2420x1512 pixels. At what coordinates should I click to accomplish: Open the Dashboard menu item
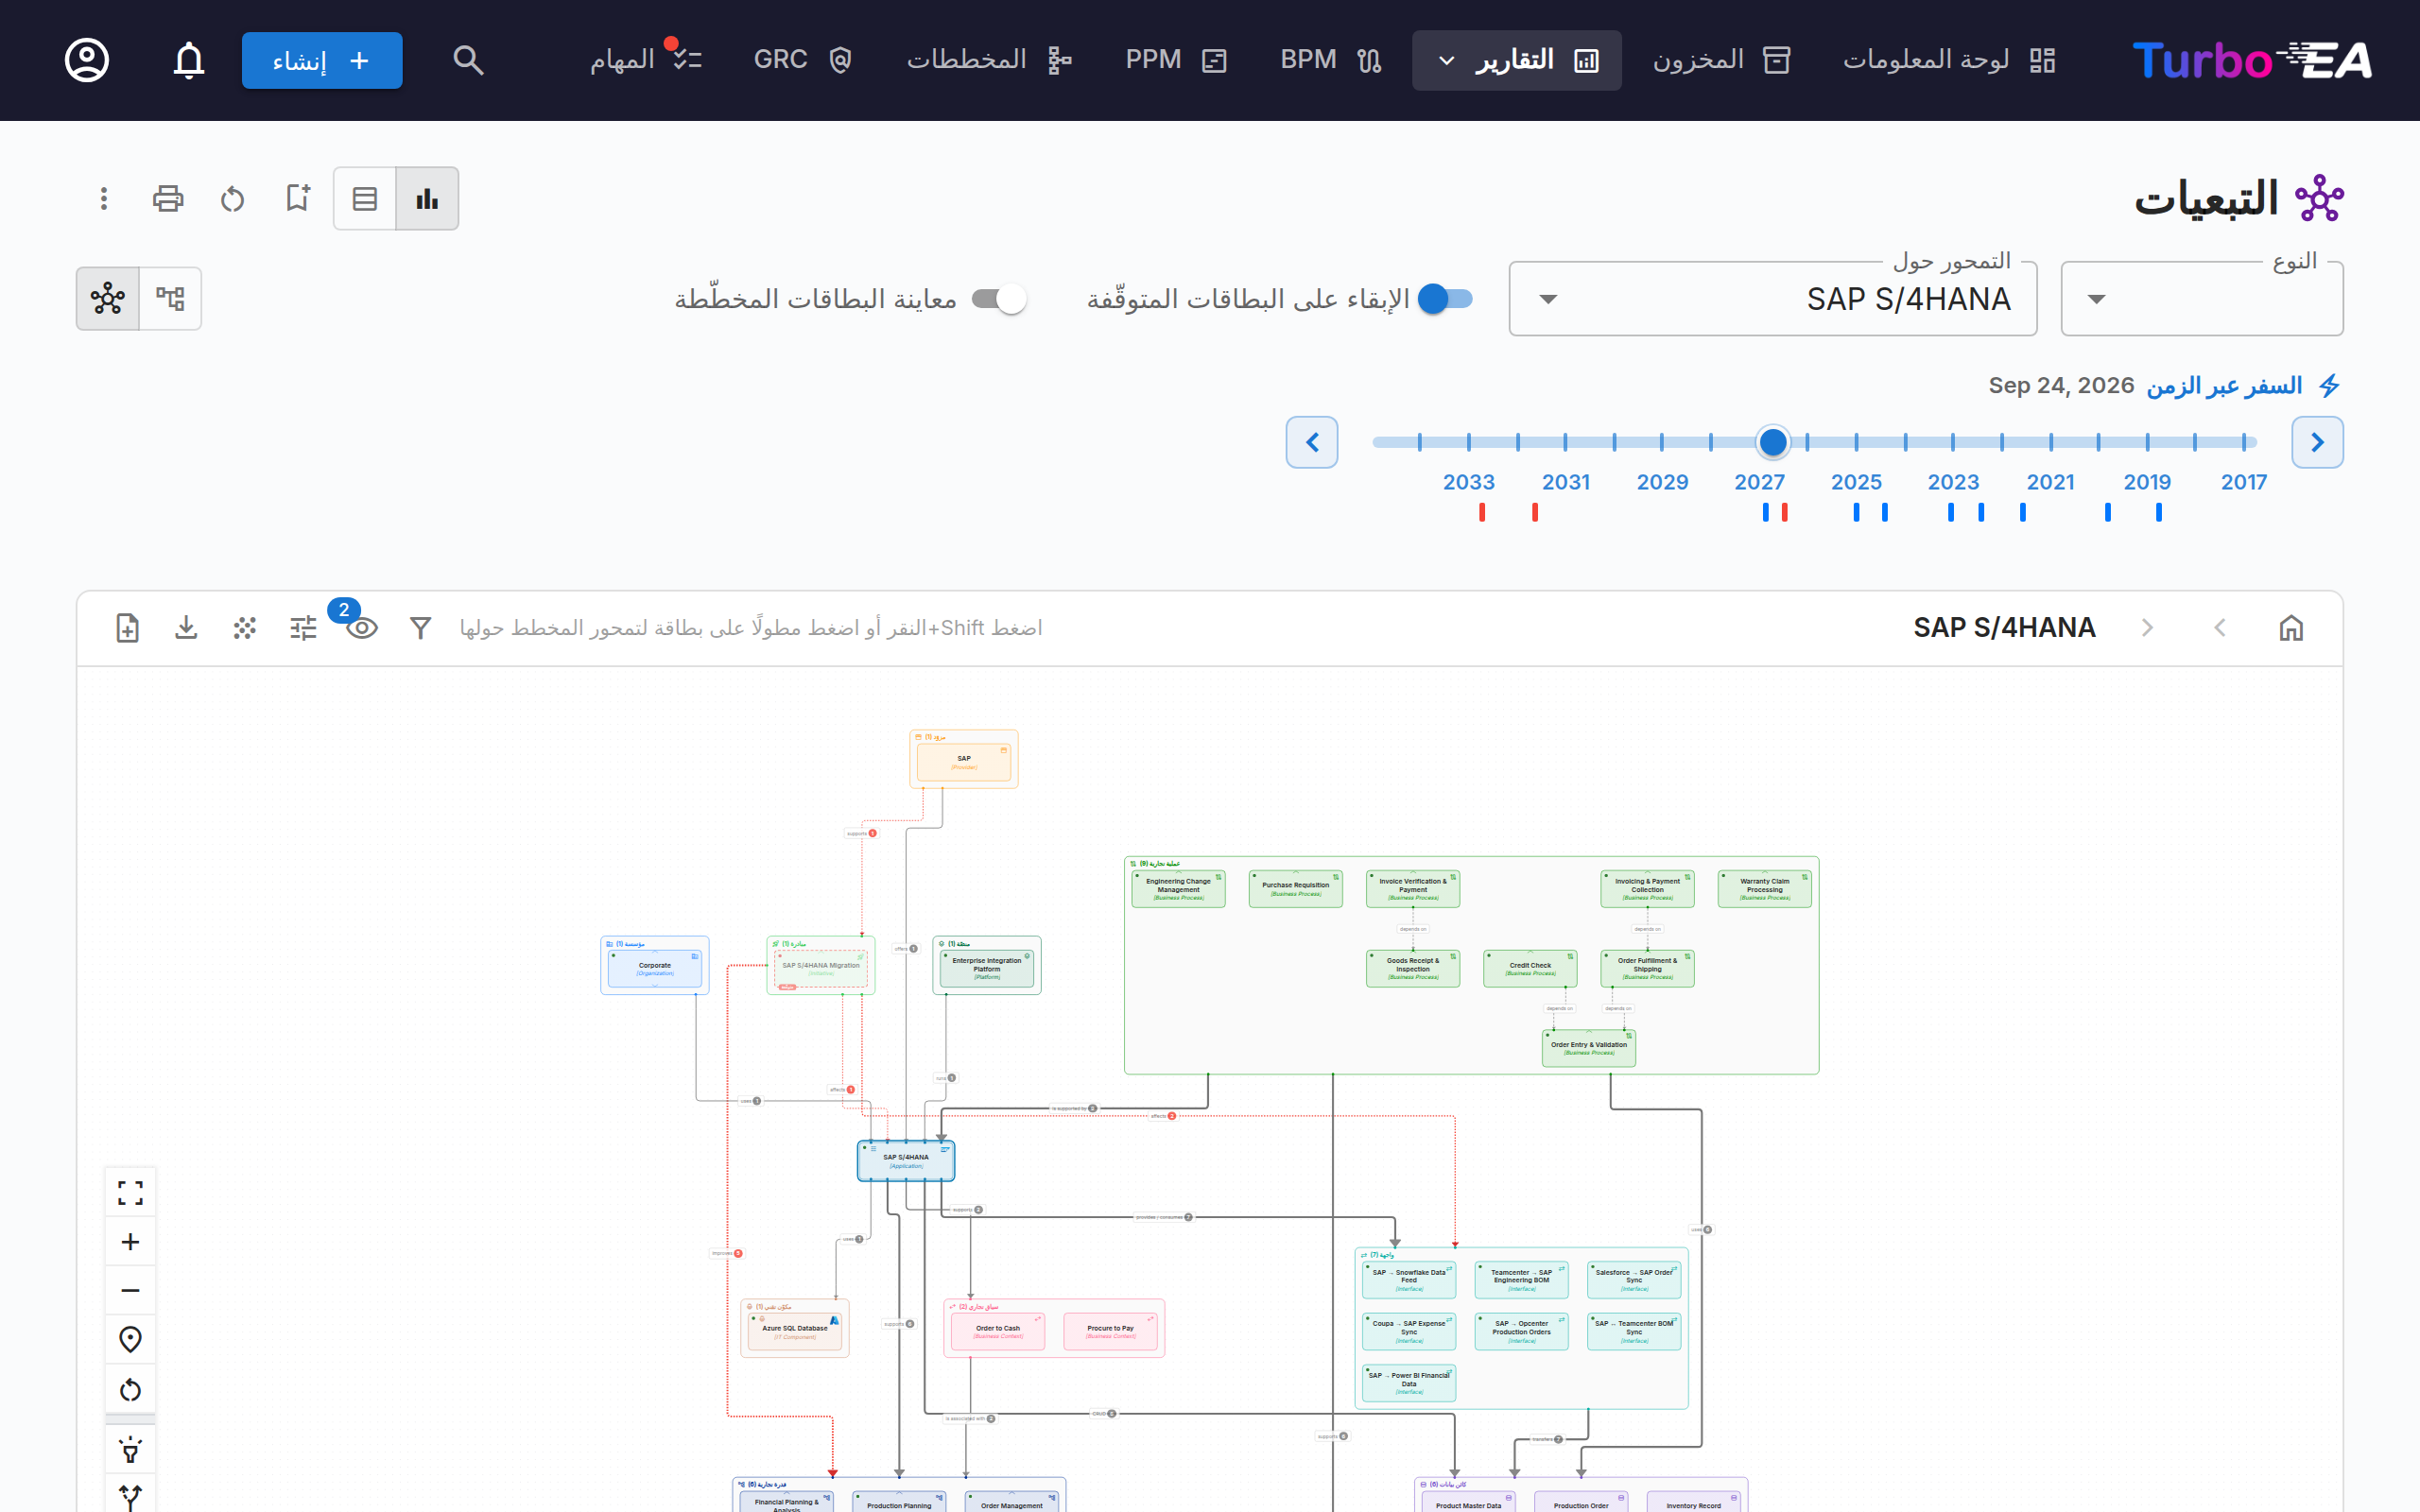1950,60
